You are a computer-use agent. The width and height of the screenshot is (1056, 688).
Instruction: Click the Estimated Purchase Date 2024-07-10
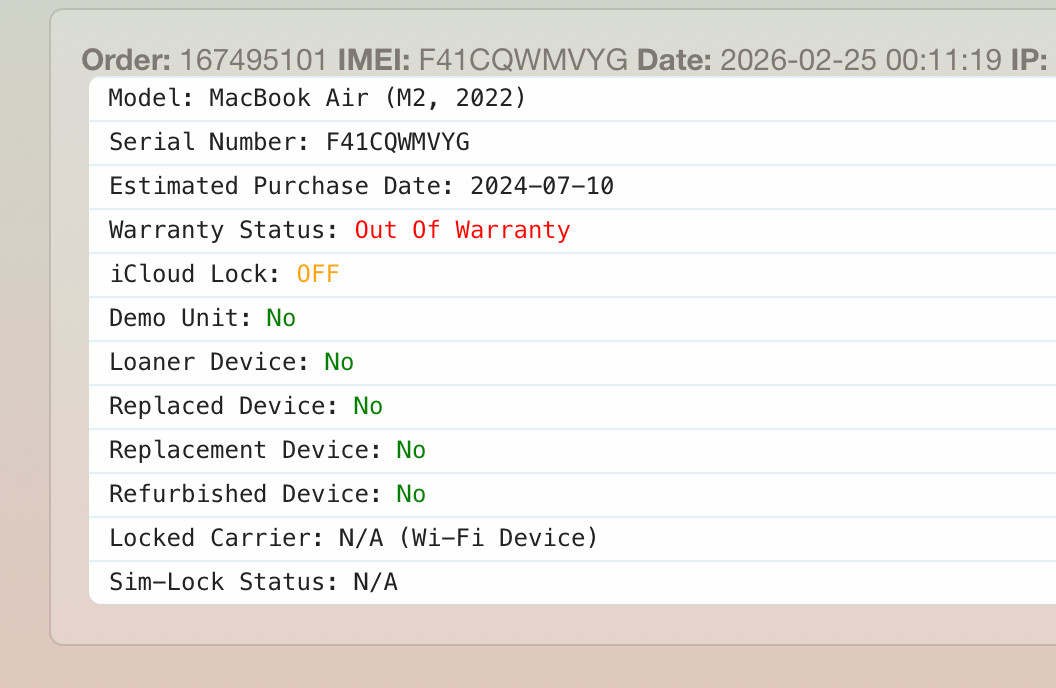point(542,186)
